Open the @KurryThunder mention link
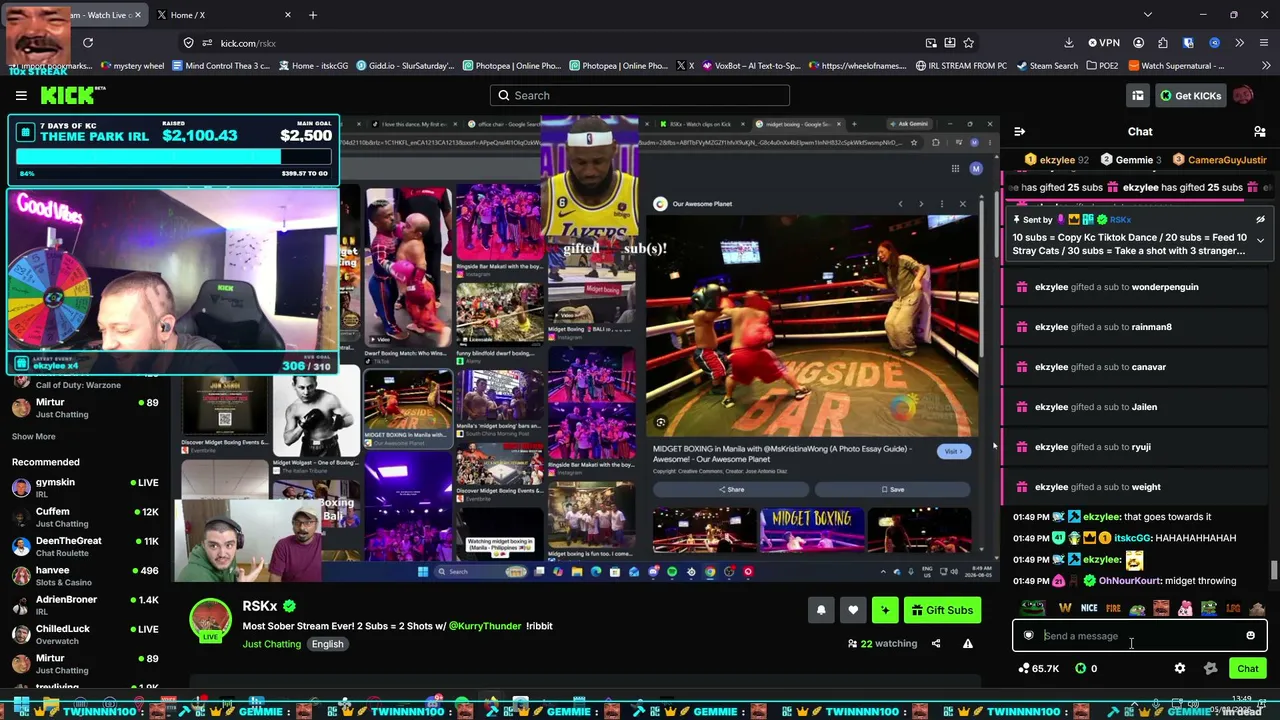 coord(485,626)
